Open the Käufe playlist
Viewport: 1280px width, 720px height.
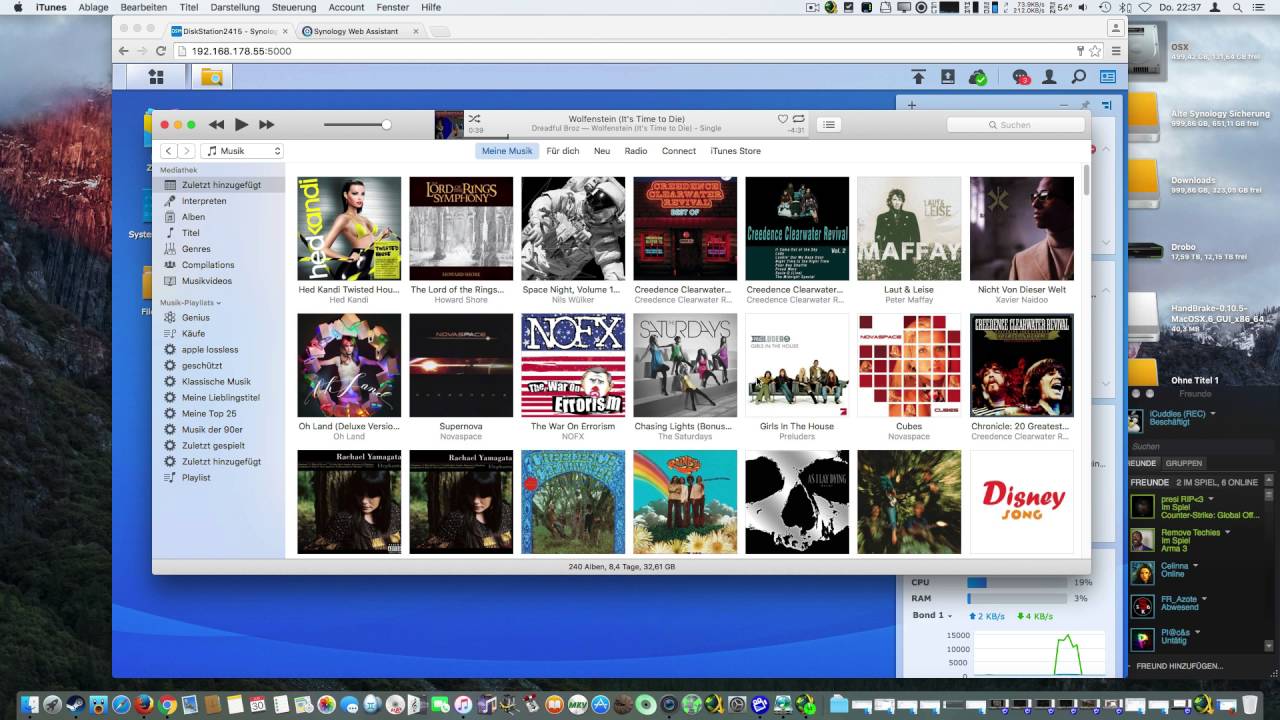click(x=218, y=333)
